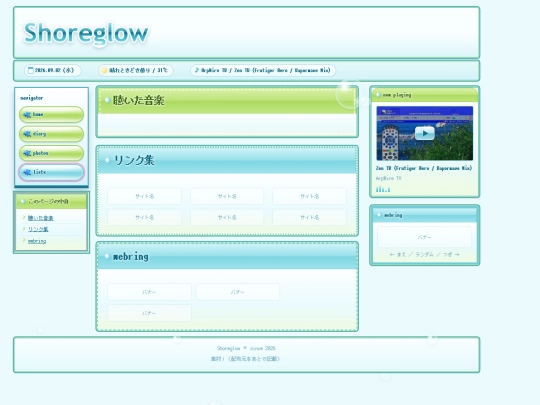540x405 pixels.
Task: Click the now playing panel header
Action: [425, 95]
